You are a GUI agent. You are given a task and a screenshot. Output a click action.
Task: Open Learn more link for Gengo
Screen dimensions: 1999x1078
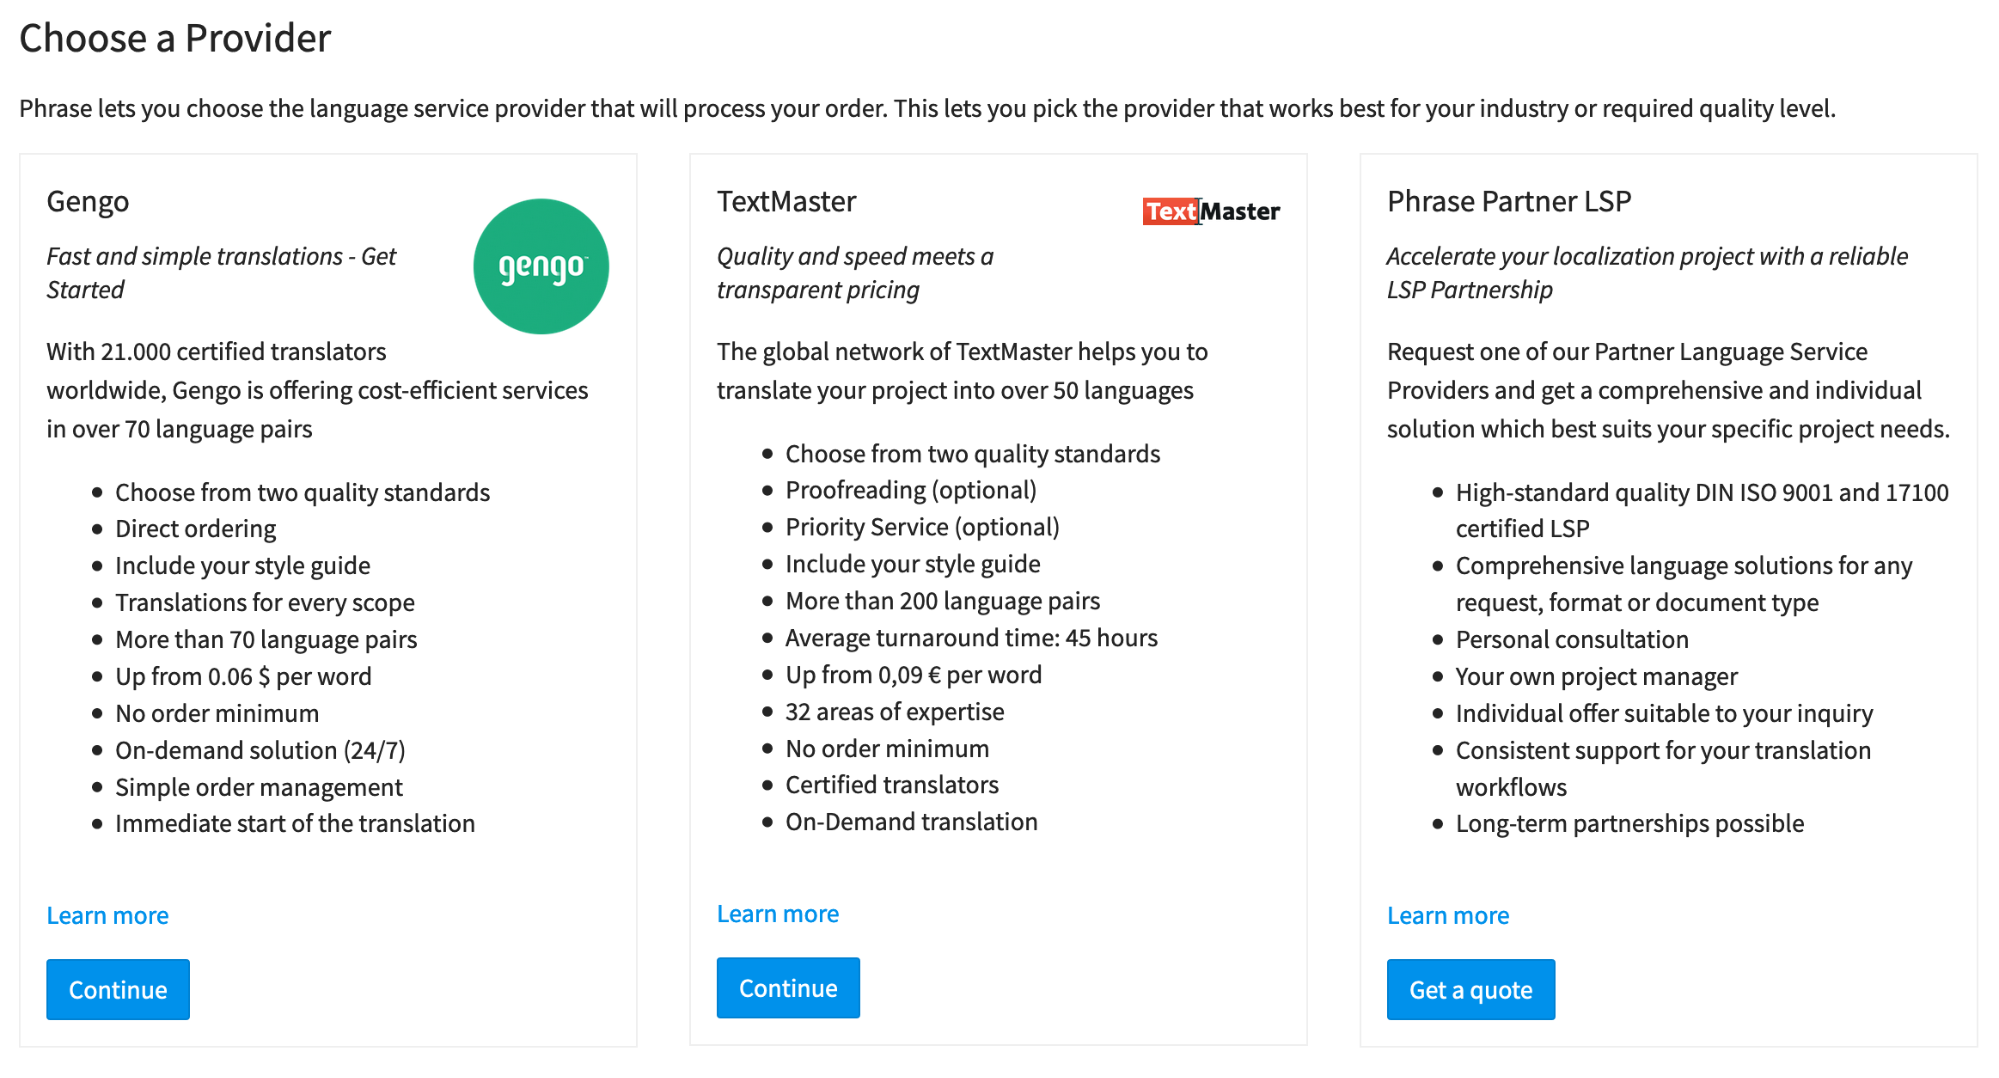click(107, 915)
